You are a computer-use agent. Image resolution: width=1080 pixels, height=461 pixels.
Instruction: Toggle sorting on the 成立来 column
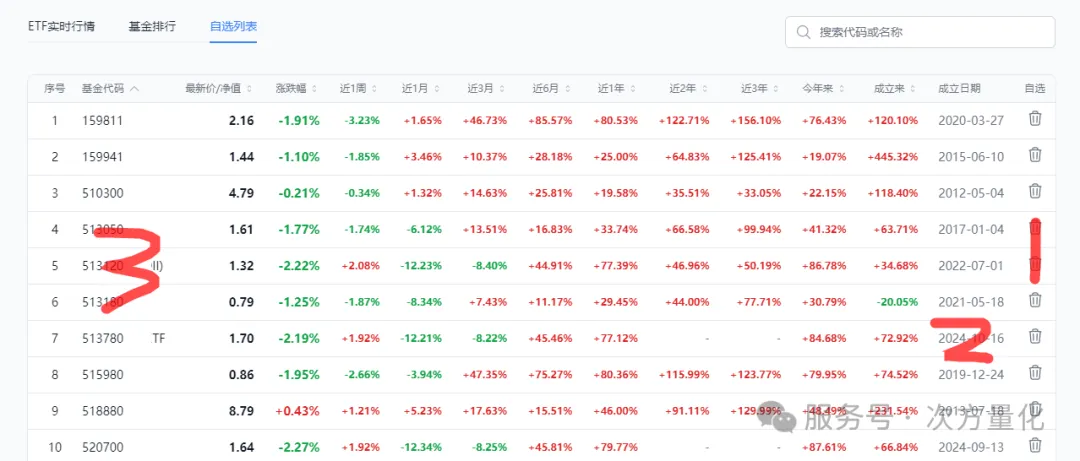coord(913,89)
